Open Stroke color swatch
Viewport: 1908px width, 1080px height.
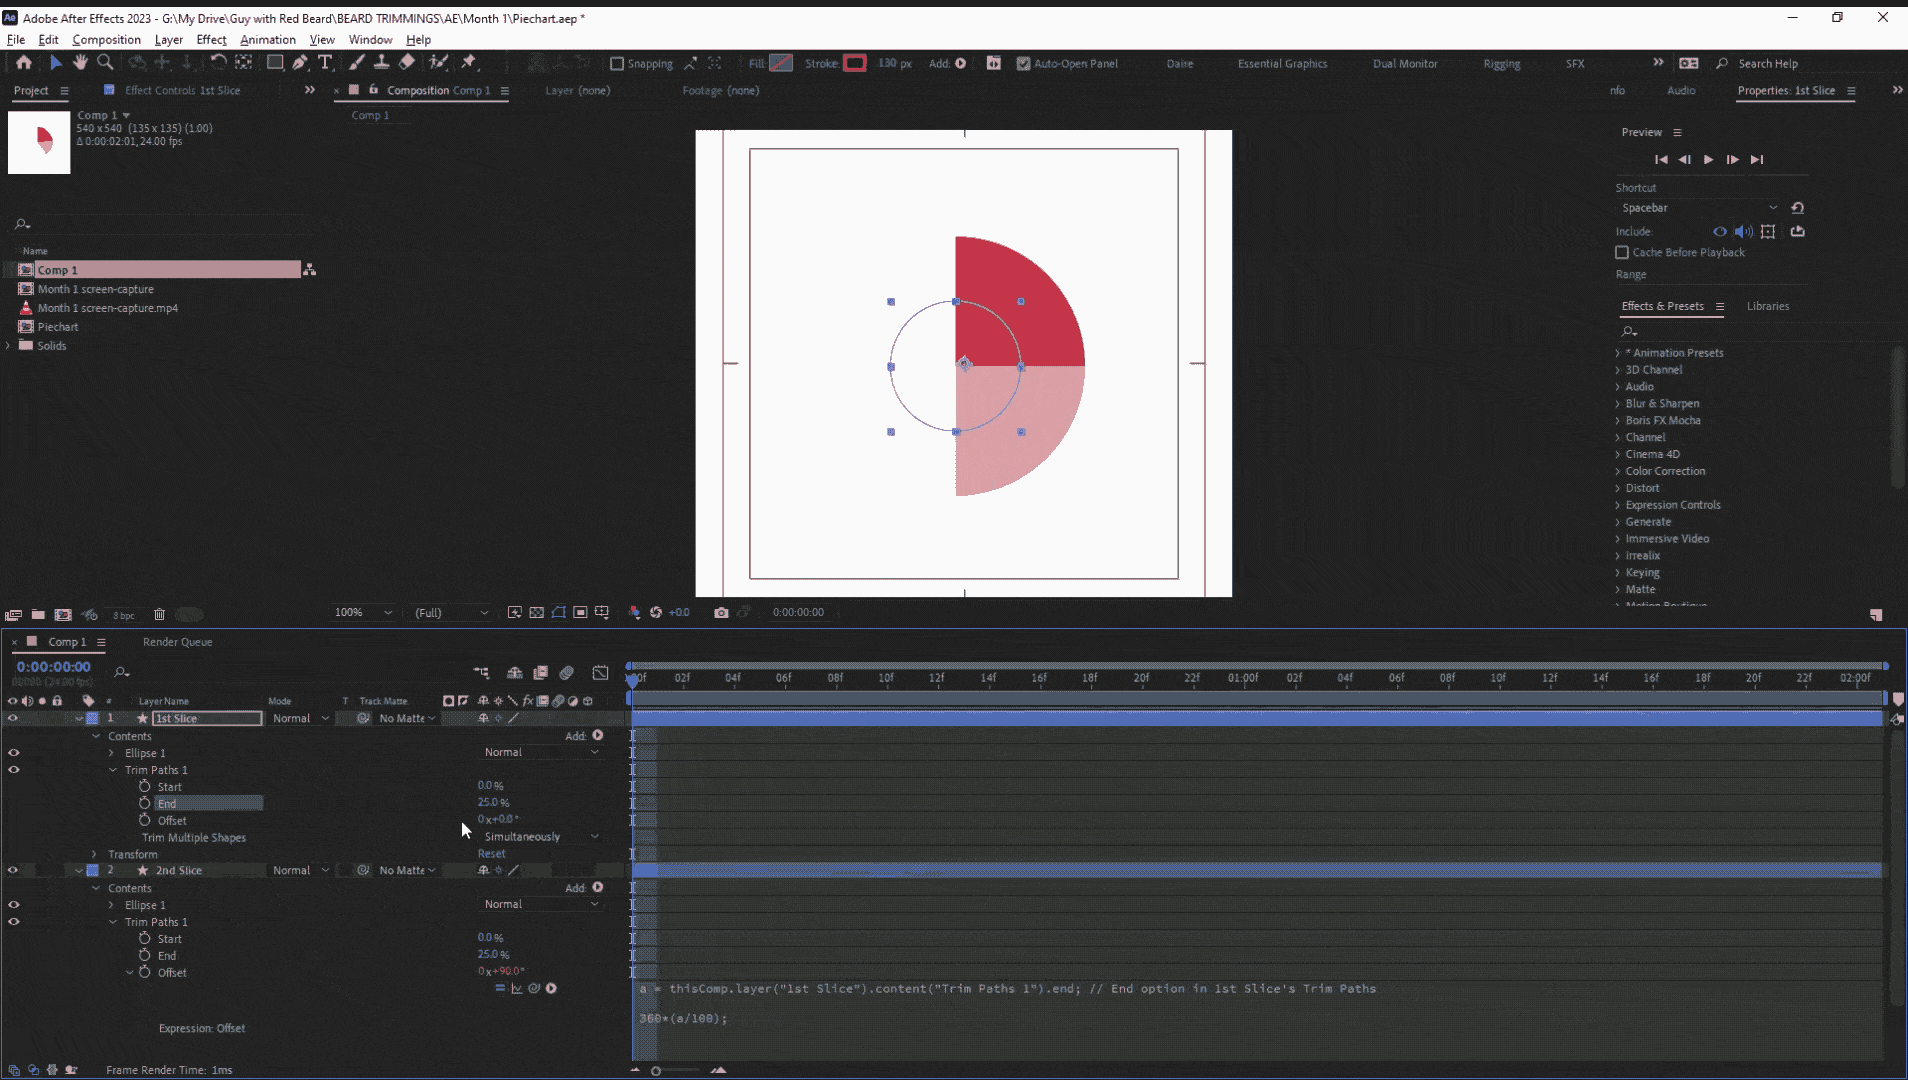tap(854, 63)
